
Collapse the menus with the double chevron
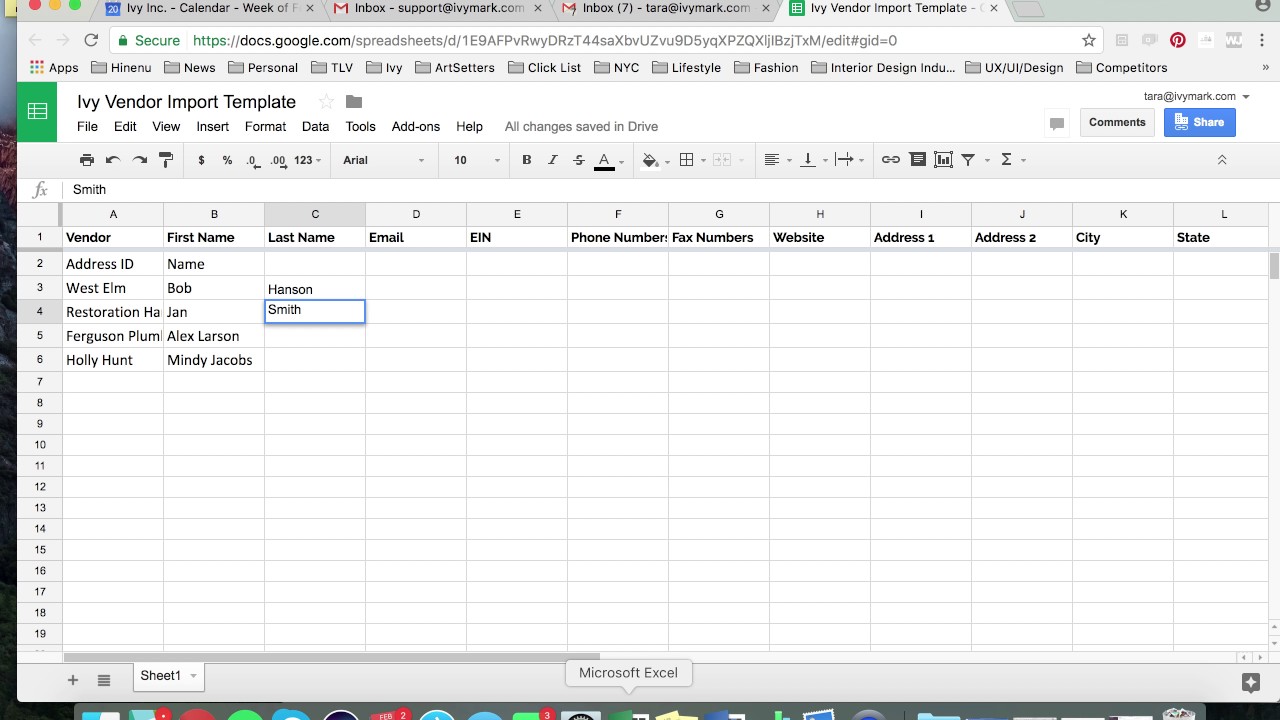(x=1221, y=160)
